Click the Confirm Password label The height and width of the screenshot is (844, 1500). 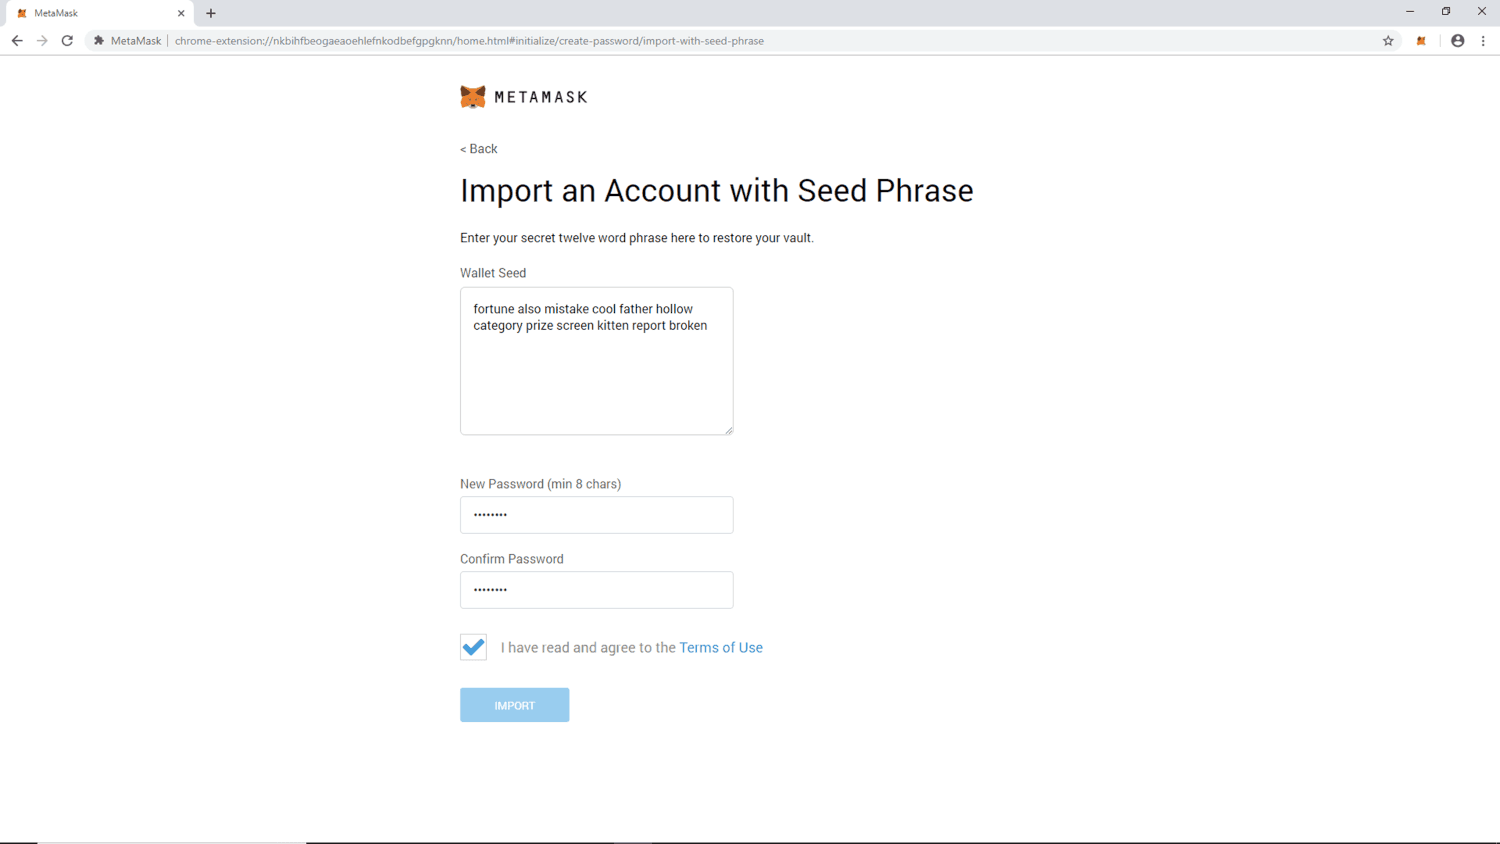pyautogui.click(x=512, y=559)
